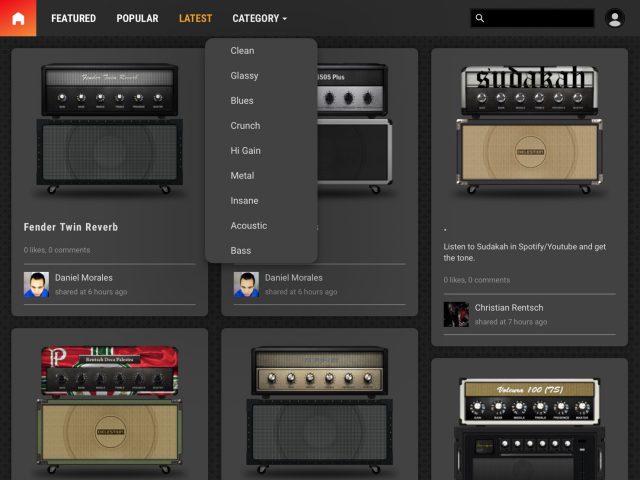
Task: Click Daniel Morales avatar under 6505 Plus card
Action: pos(246,284)
